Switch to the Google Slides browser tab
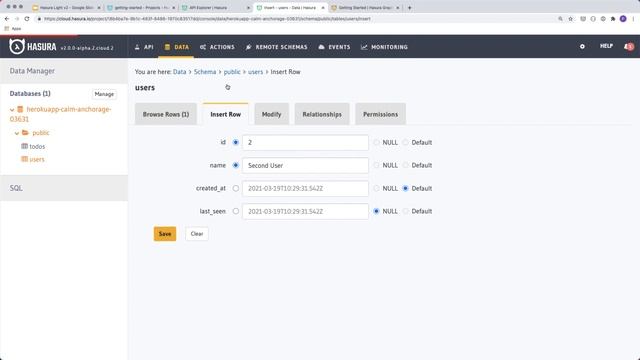 tap(67, 7)
